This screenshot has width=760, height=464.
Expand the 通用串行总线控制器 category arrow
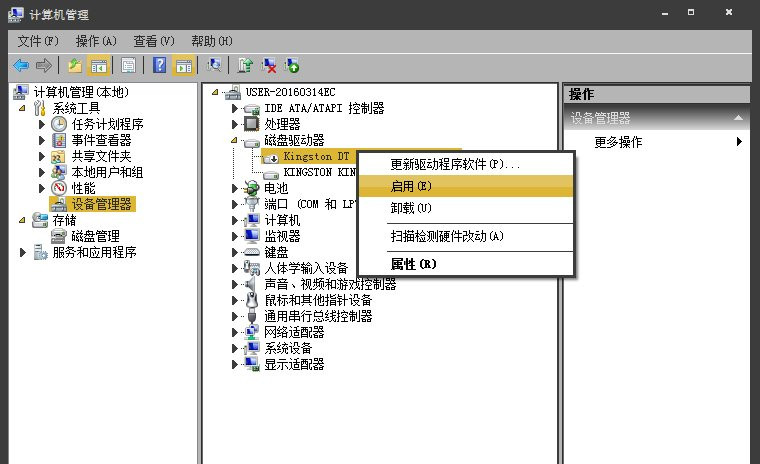pos(235,316)
